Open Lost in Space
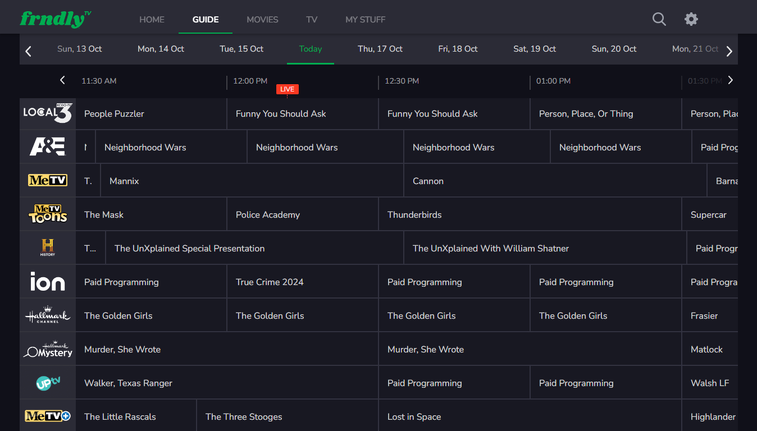757x431 pixels. 530,416
